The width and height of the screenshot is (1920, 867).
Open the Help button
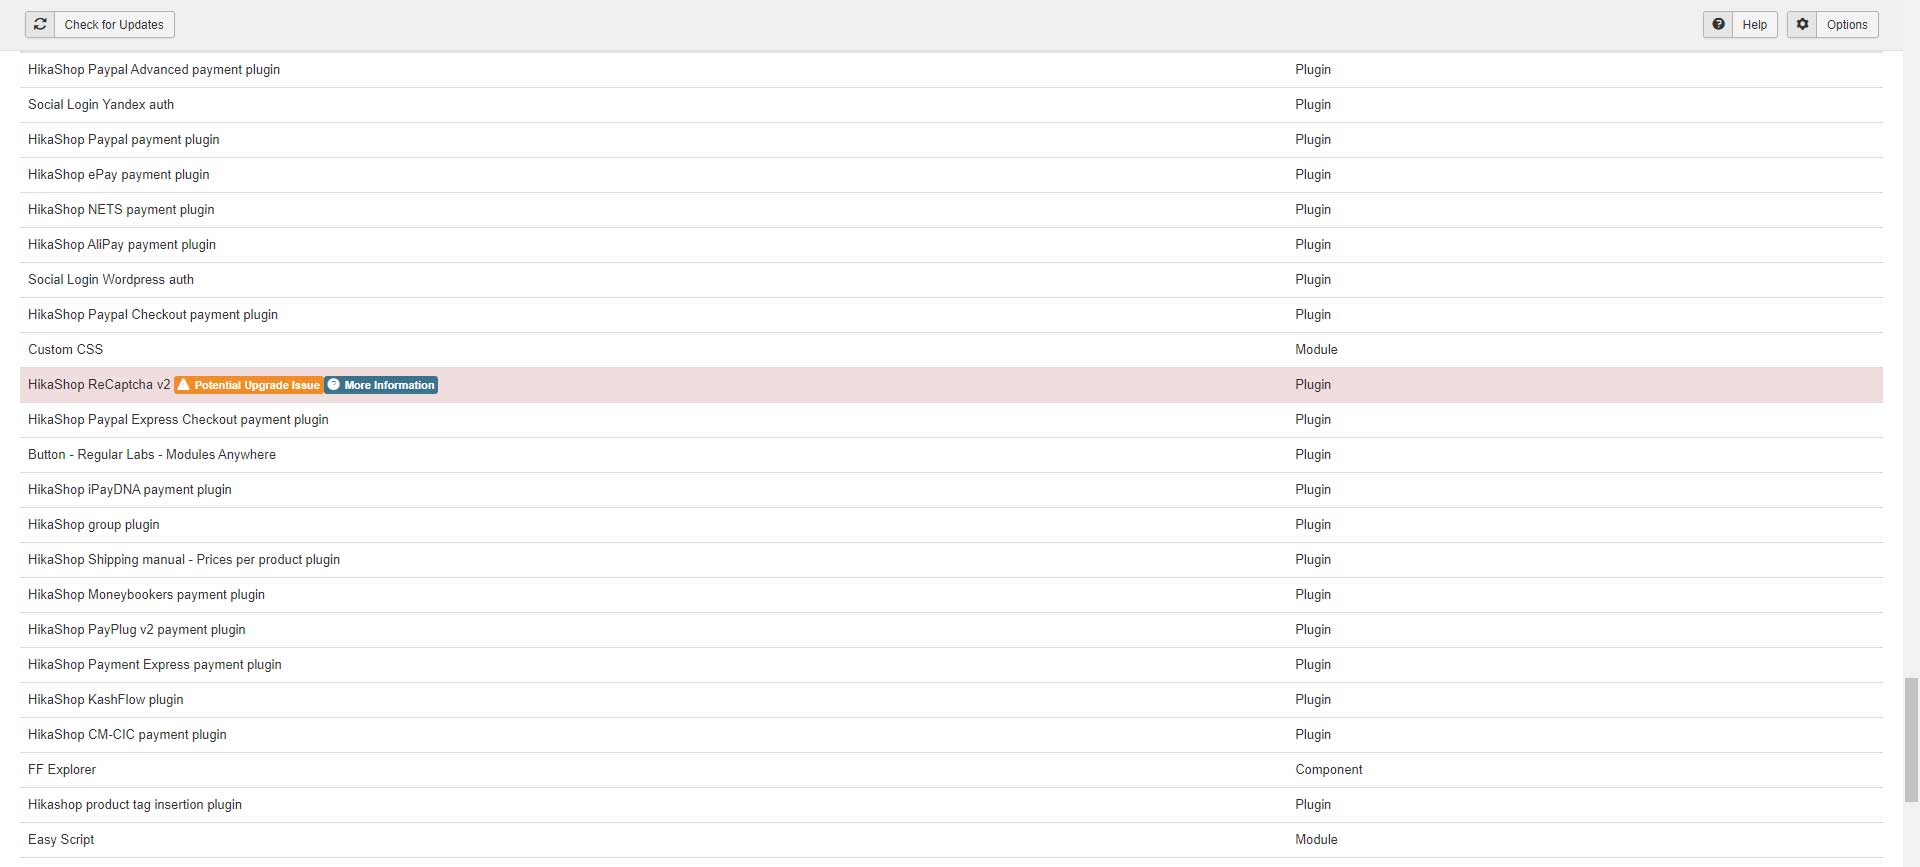click(x=1740, y=24)
